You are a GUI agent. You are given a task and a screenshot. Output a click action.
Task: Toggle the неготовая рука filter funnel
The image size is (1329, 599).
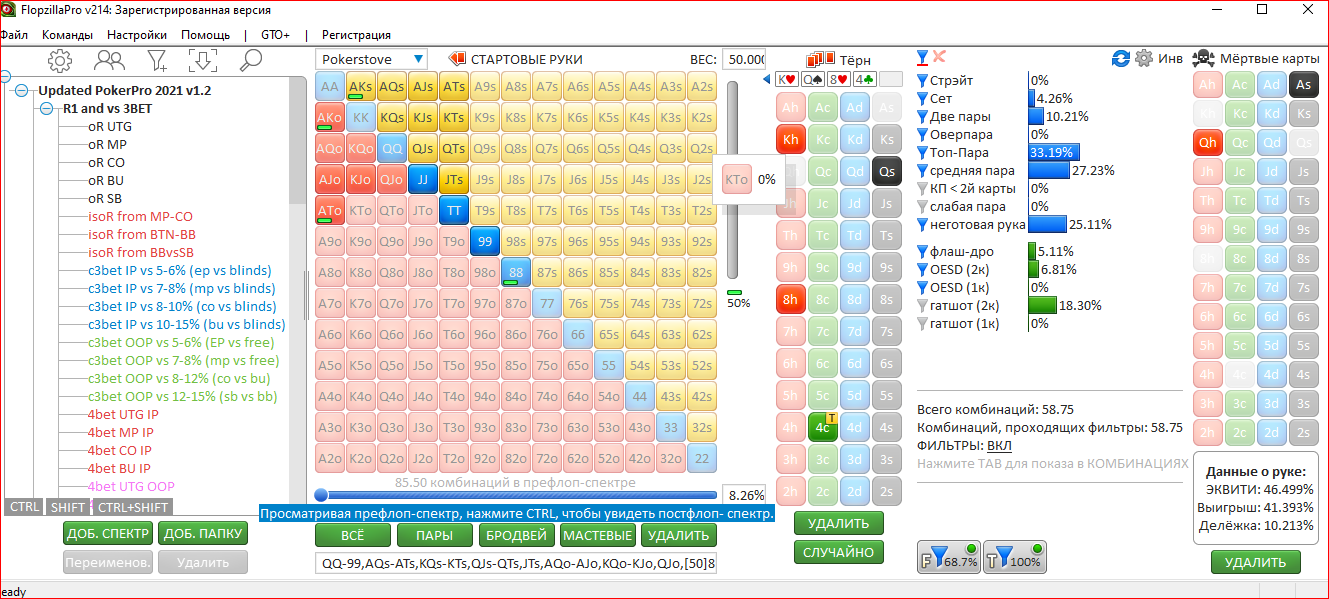click(923, 224)
